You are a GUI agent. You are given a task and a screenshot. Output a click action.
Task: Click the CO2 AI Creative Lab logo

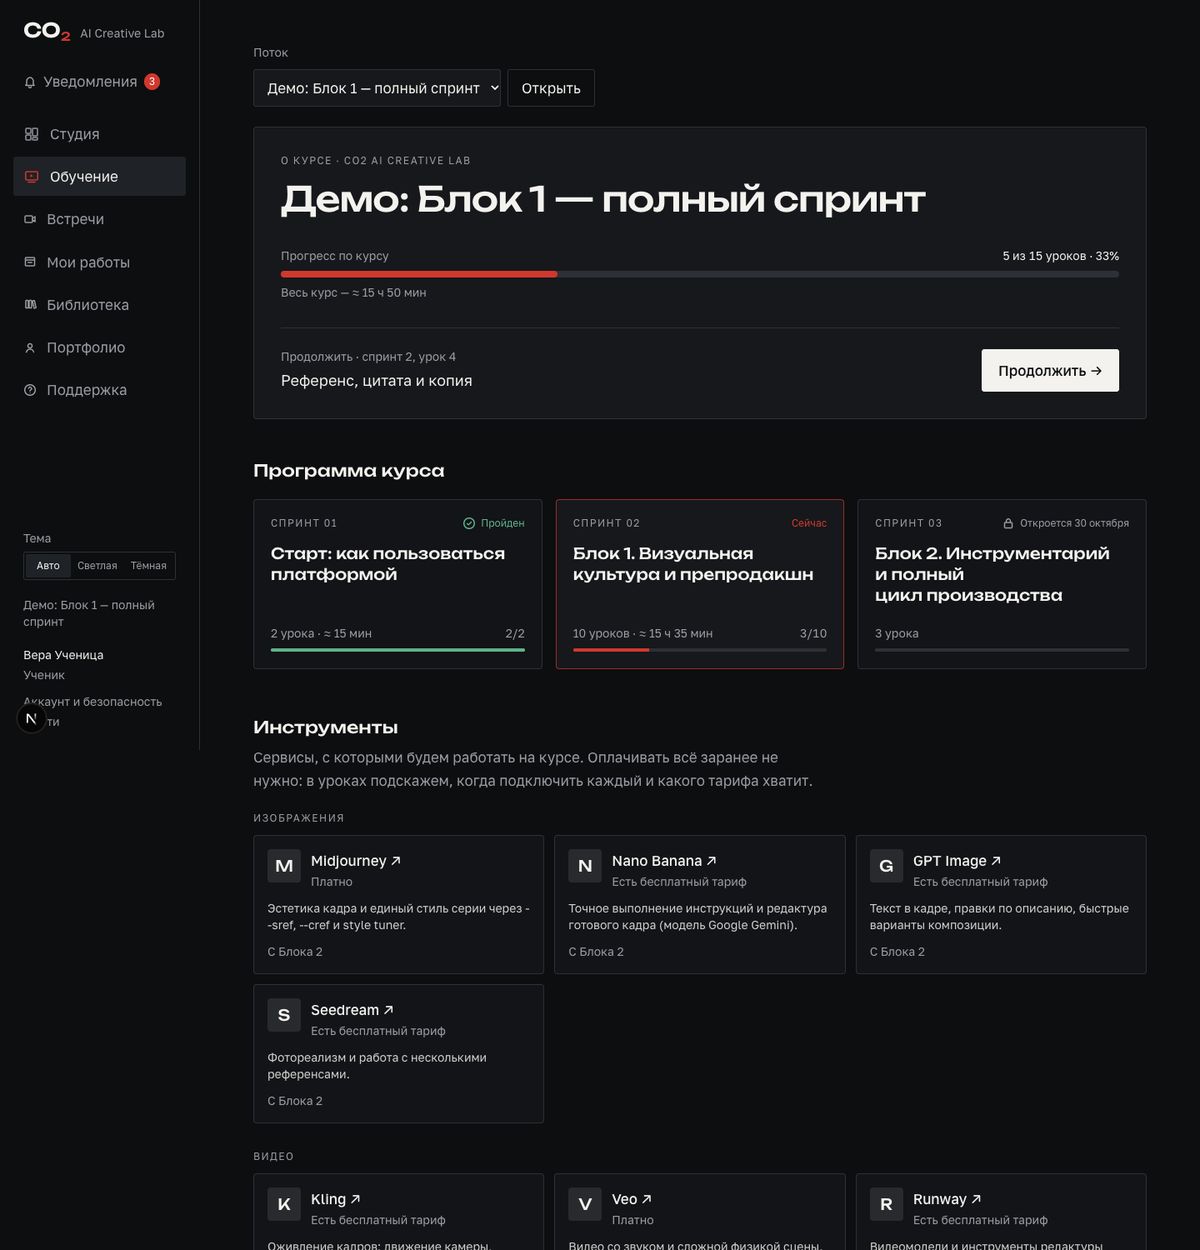coord(94,32)
